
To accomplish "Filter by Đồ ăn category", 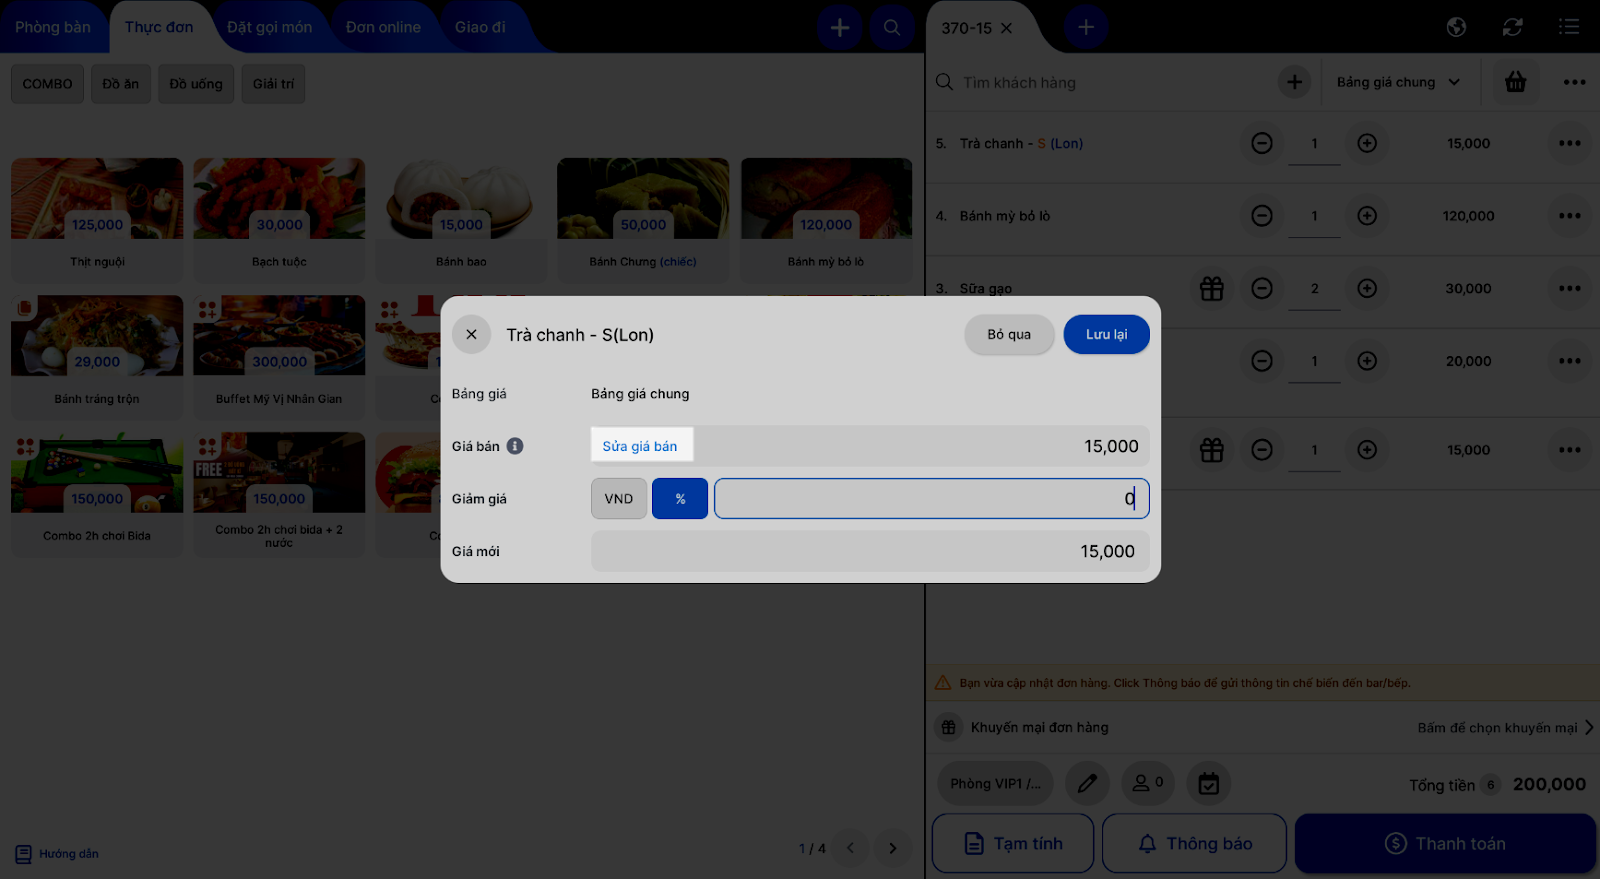I will (121, 84).
